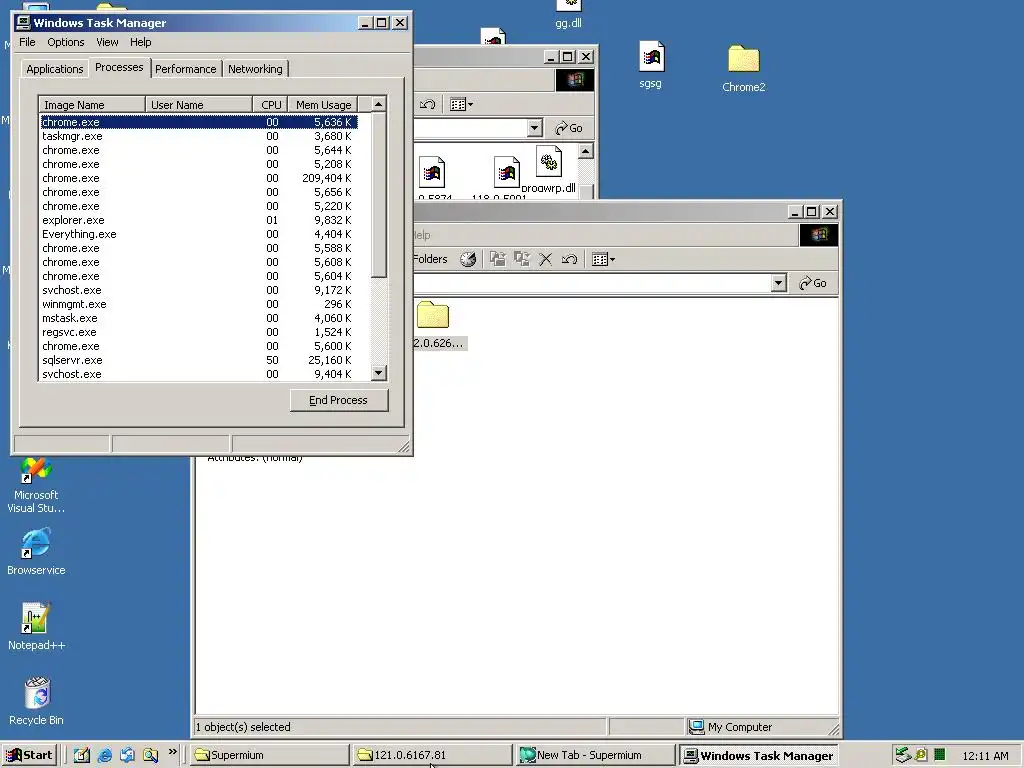The image size is (1024, 768).
Task: Click the End Process button
Action: pyautogui.click(x=339, y=400)
